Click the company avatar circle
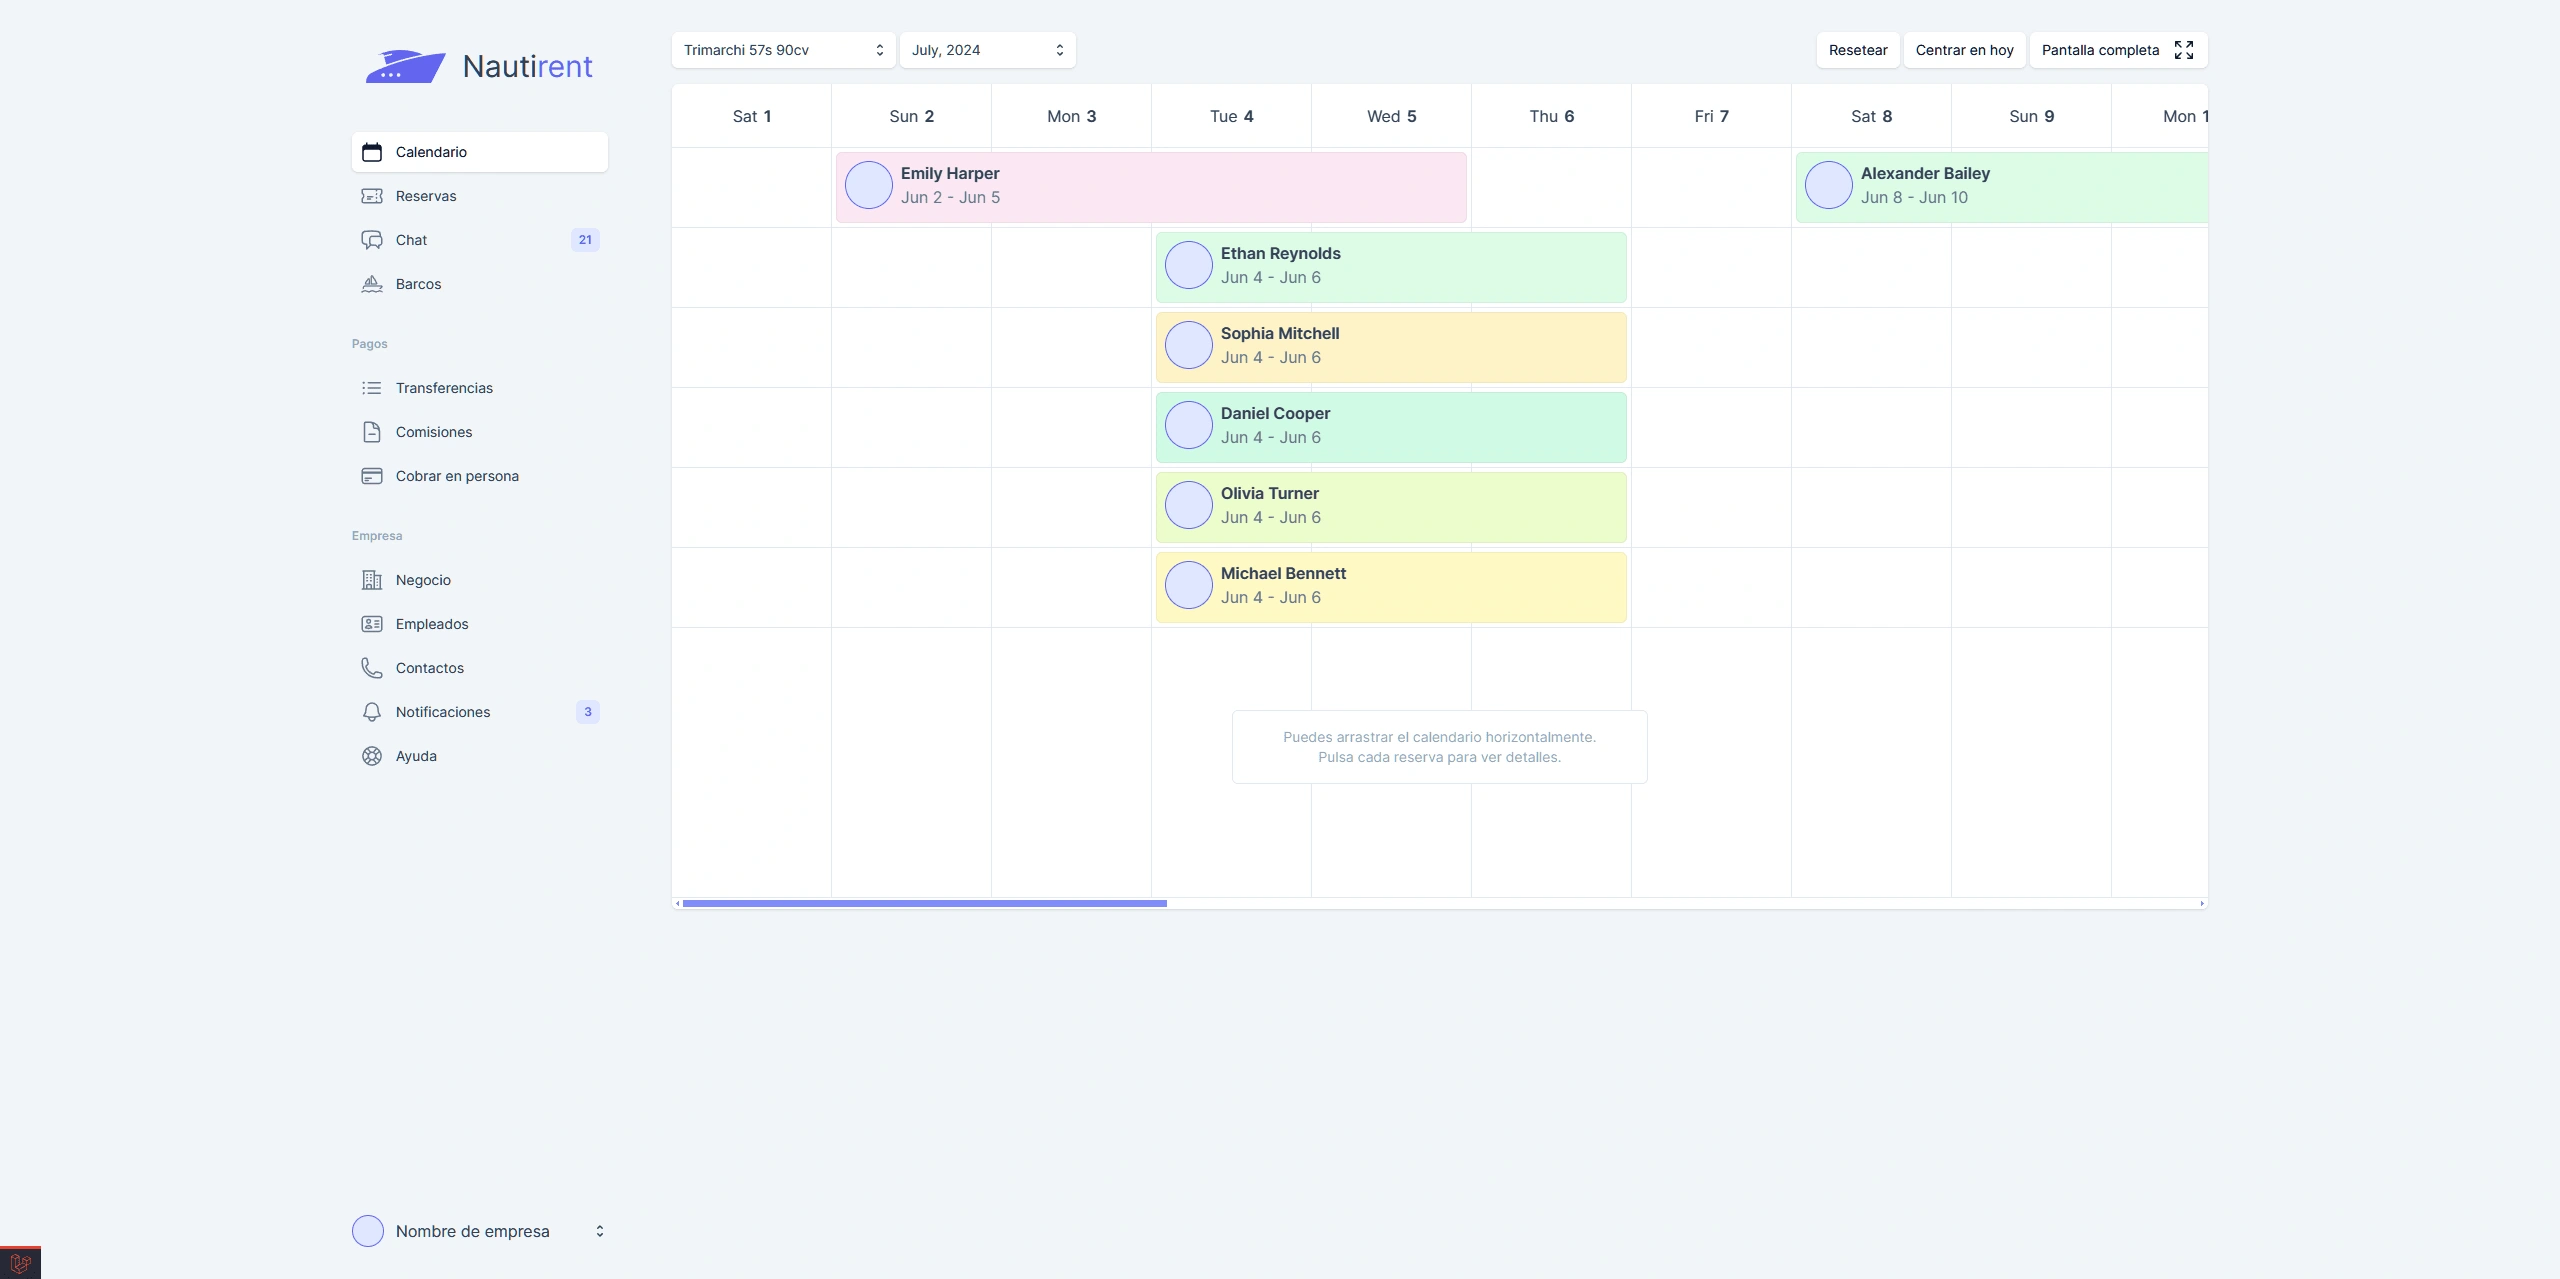 (368, 1231)
